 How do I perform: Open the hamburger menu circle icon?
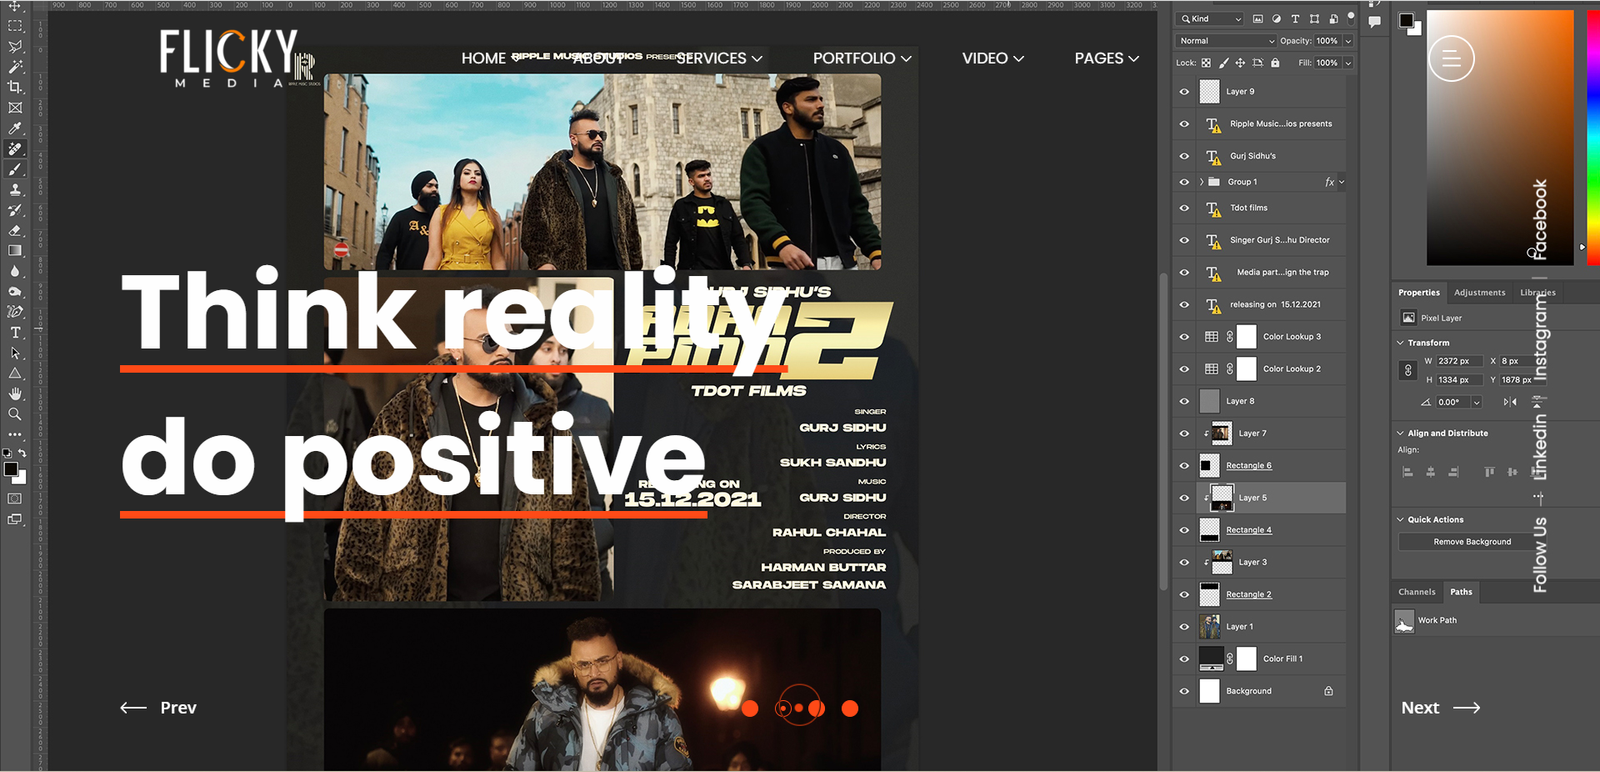coord(1451,59)
